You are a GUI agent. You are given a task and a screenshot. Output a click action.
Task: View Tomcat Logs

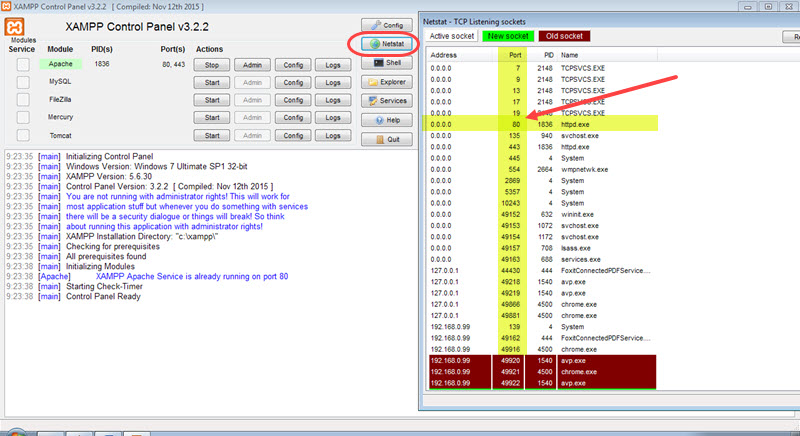[x=333, y=136]
